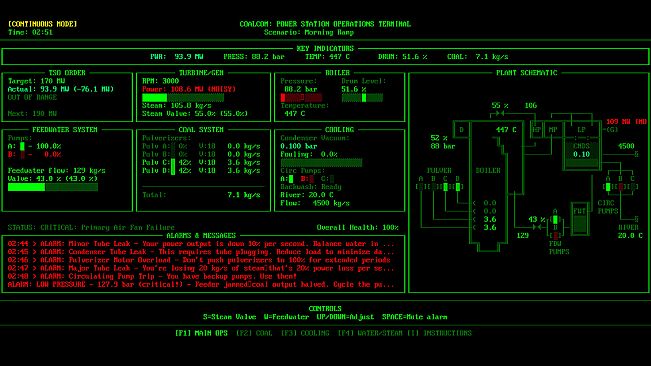This screenshot has height=366, width=651.
Task: Click the red boiler pressure bar
Action: [x=301, y=98]
